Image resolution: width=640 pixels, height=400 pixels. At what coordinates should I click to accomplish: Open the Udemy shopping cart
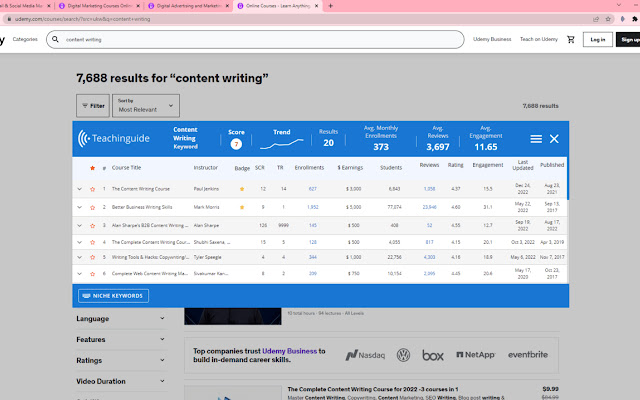point(571,39)
